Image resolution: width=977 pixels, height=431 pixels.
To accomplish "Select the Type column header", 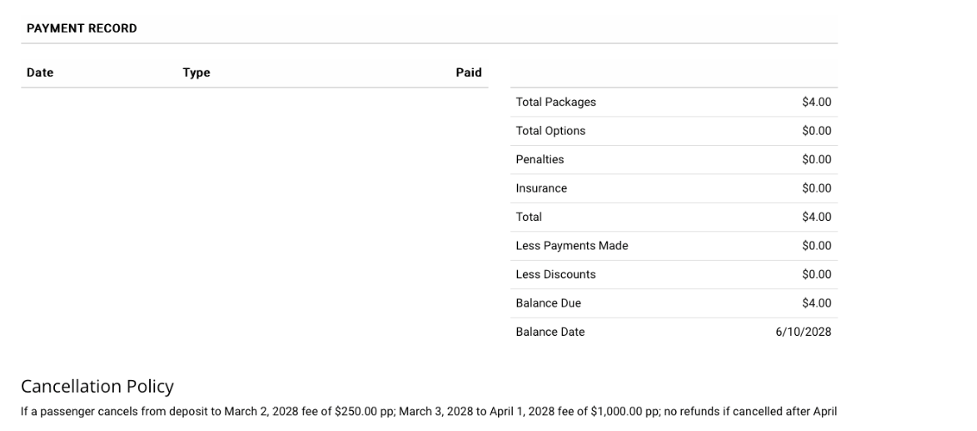I will coord(196,73).
